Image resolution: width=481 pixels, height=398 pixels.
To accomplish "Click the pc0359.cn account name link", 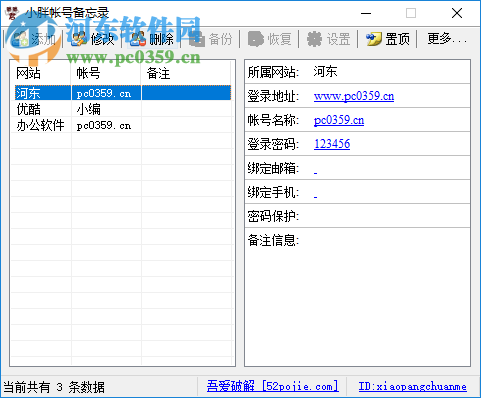I will point(339,120).
